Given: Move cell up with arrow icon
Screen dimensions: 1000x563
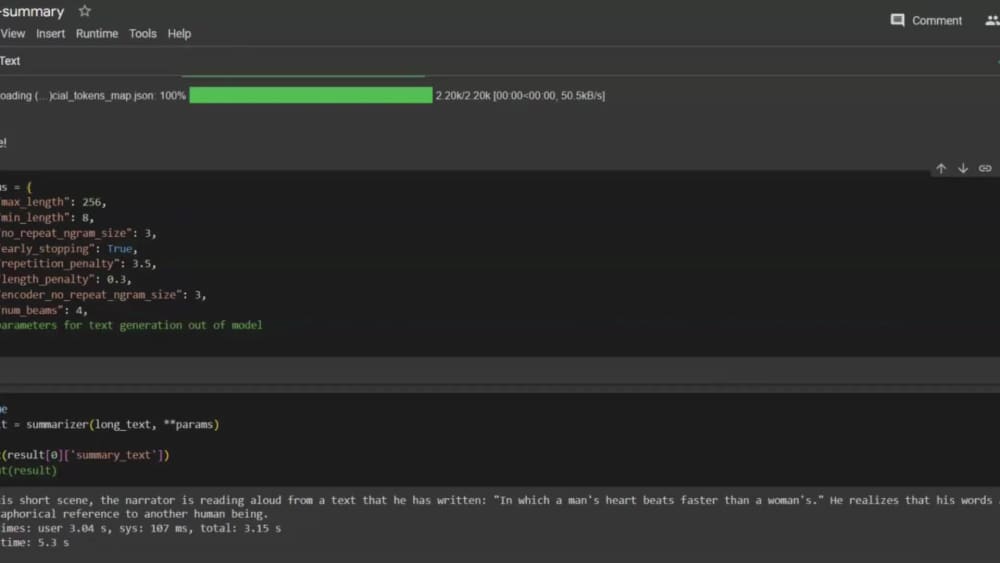Looking at the screenshot, I should 941,168.
